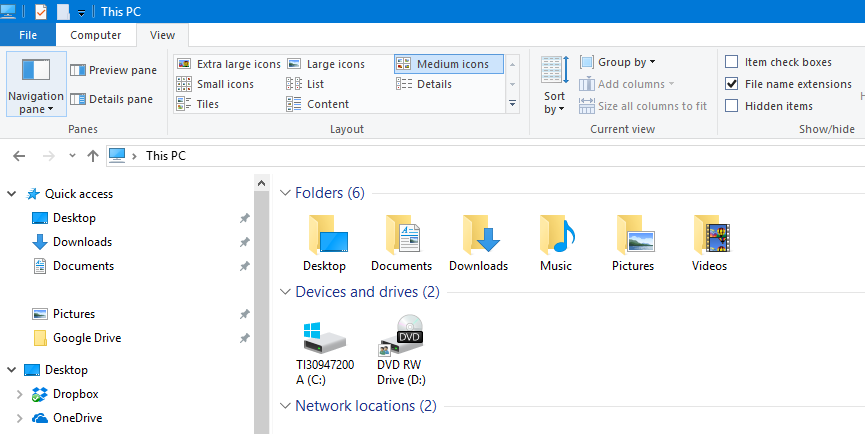Expand the Dropbox tree node
Viewport: 865px width, 434px height.
click(19, 394)
